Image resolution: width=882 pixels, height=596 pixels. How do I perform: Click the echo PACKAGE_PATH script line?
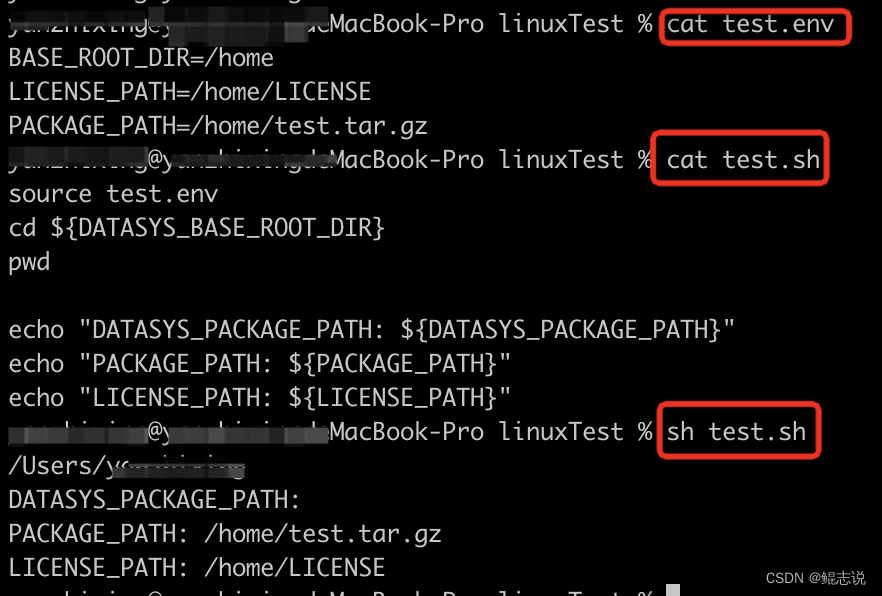tap(259, 364)
